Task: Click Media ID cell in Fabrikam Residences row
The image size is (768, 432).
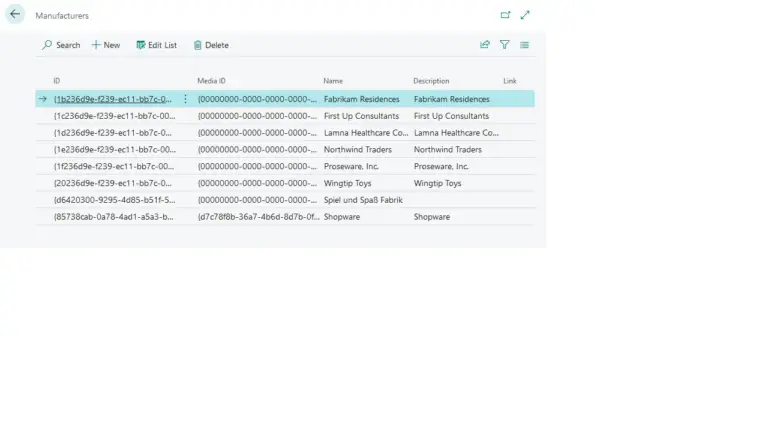Action: pos(257,99)
